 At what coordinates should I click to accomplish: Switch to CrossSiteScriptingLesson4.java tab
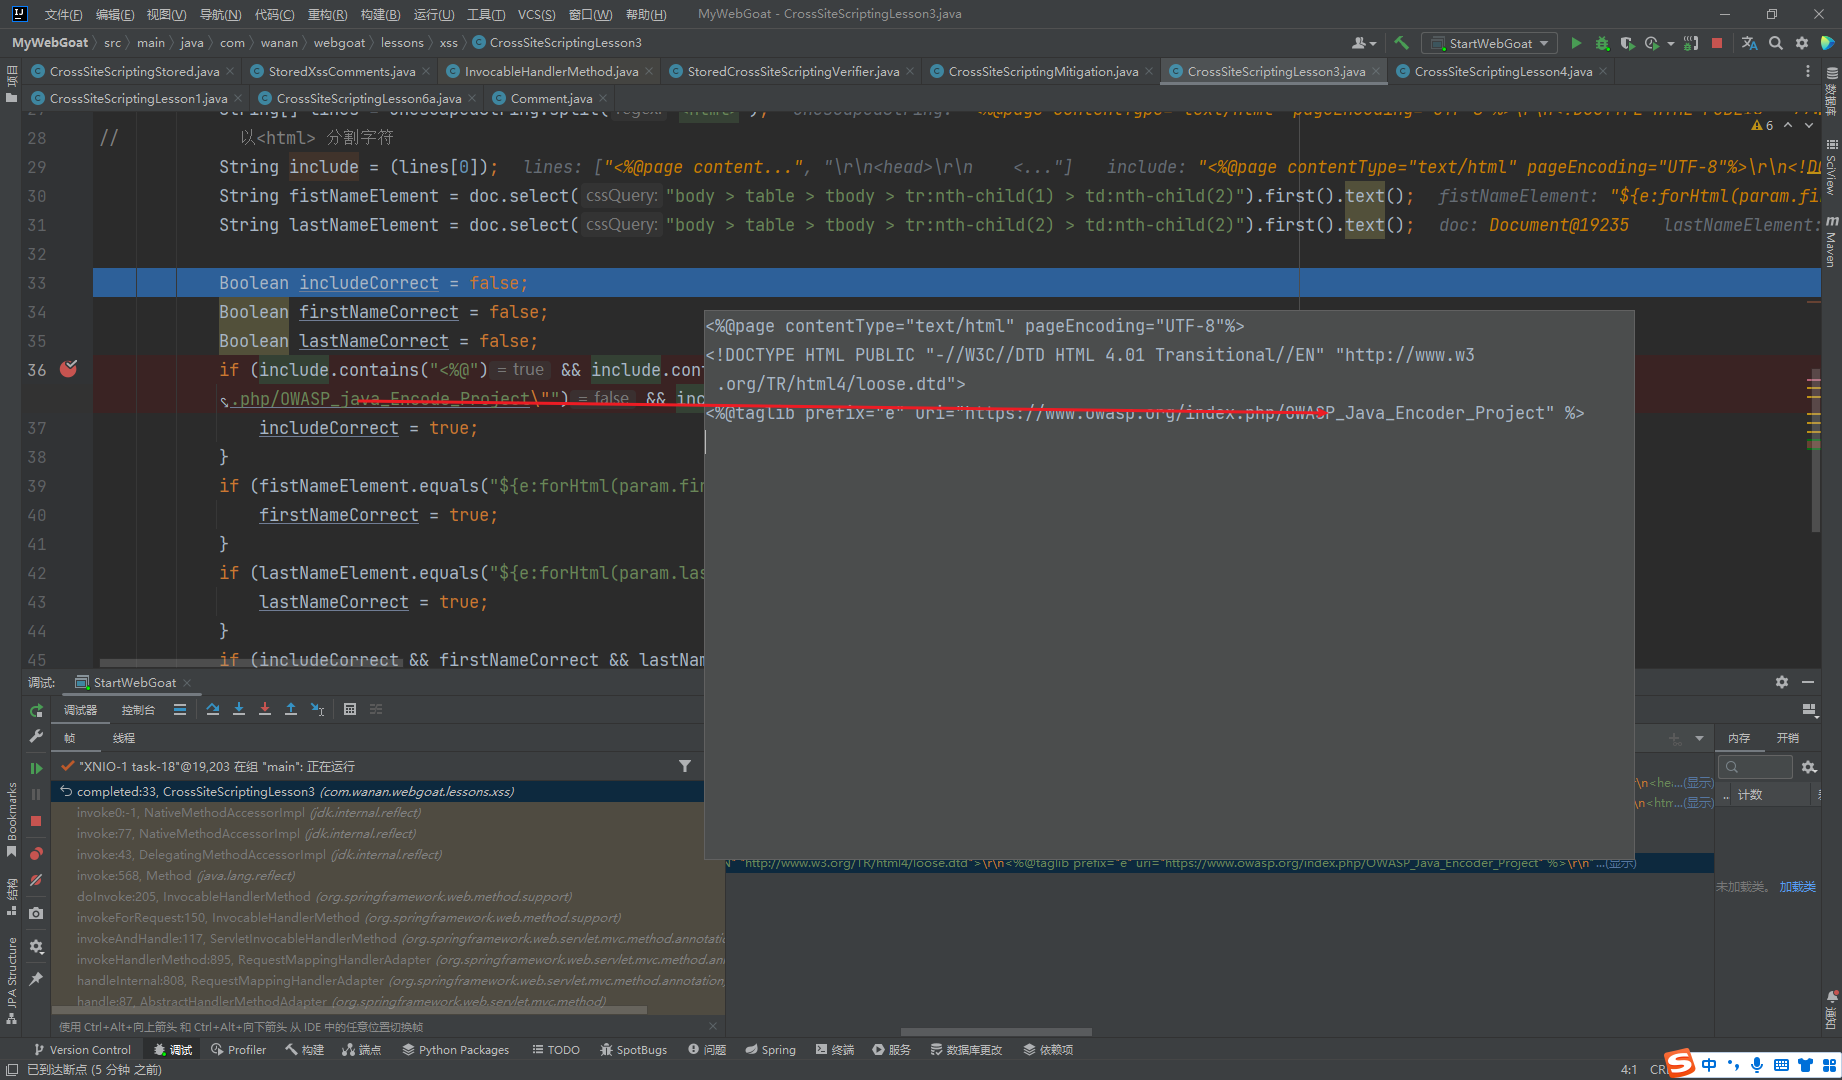[1502, 71]
